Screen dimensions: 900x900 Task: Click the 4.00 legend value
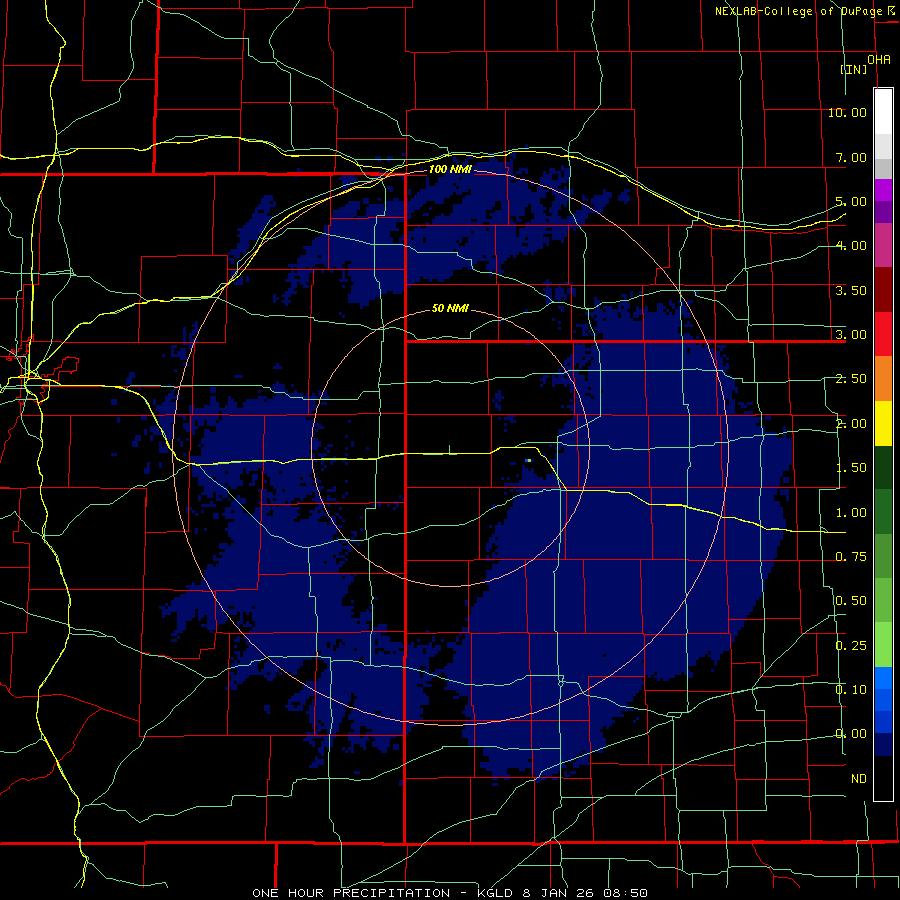tap(851, 246)
